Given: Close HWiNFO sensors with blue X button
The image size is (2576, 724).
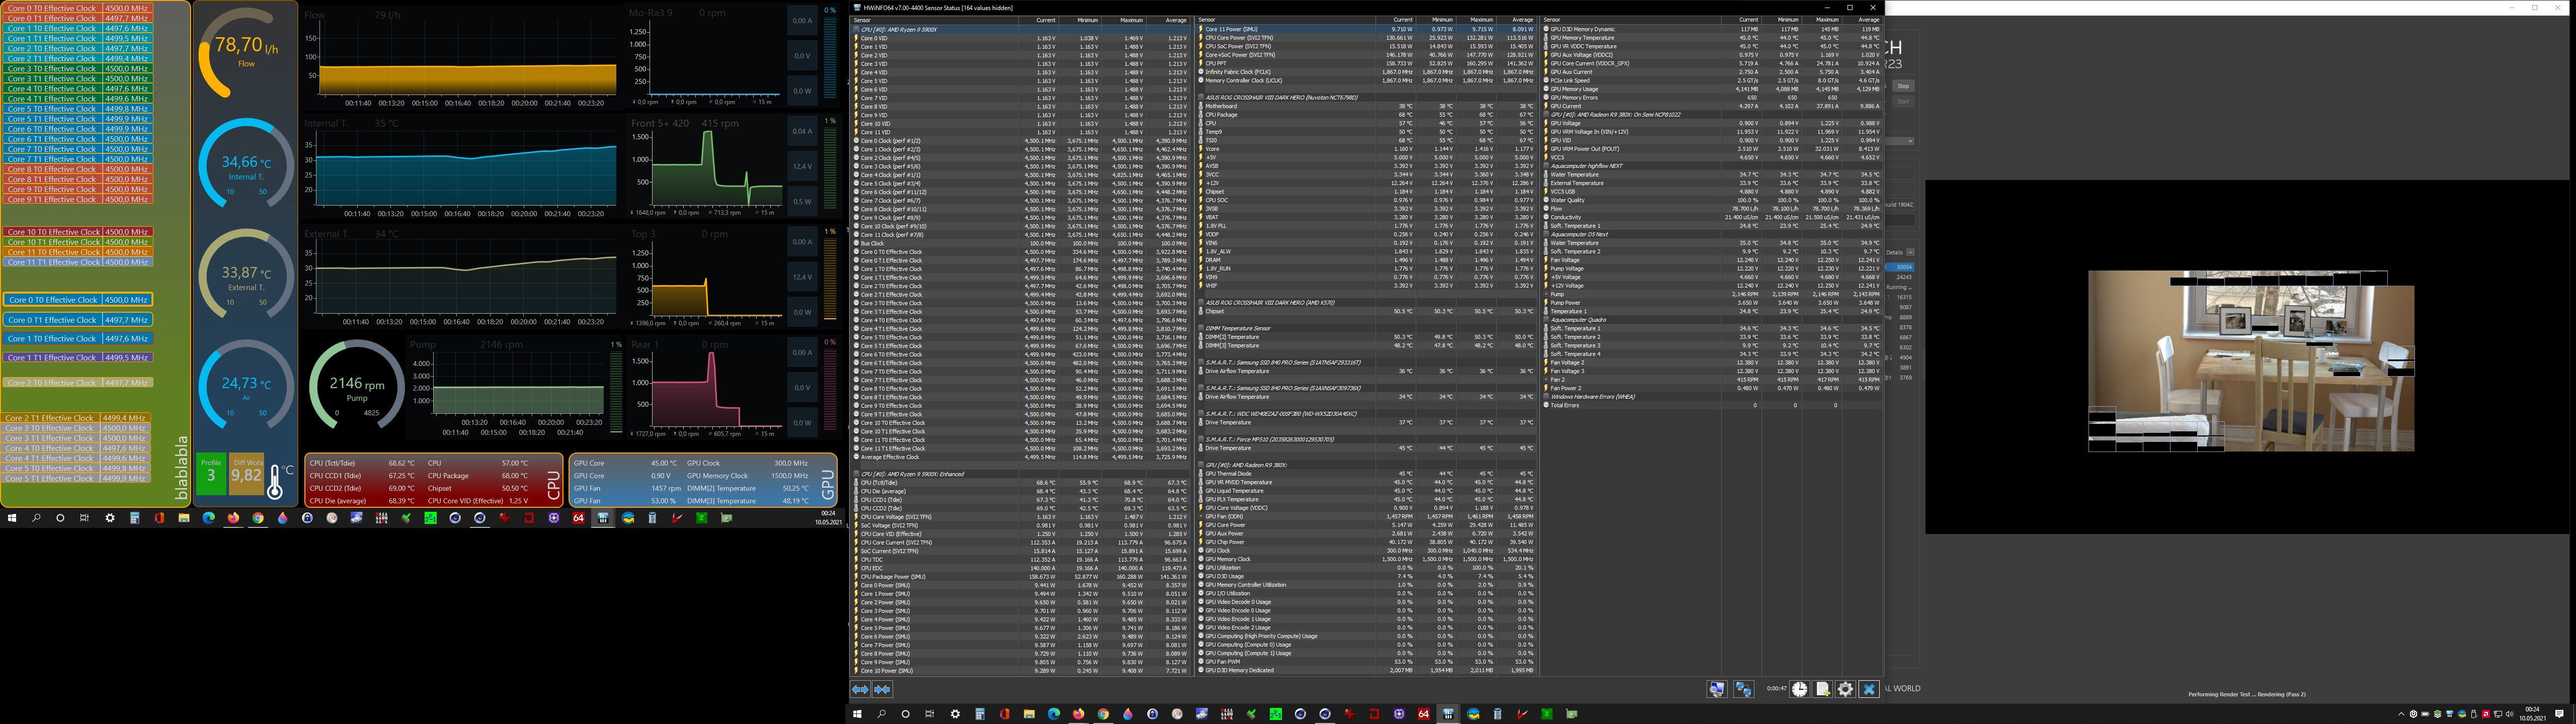Looking at the screenshot, I should point(1868,689).
